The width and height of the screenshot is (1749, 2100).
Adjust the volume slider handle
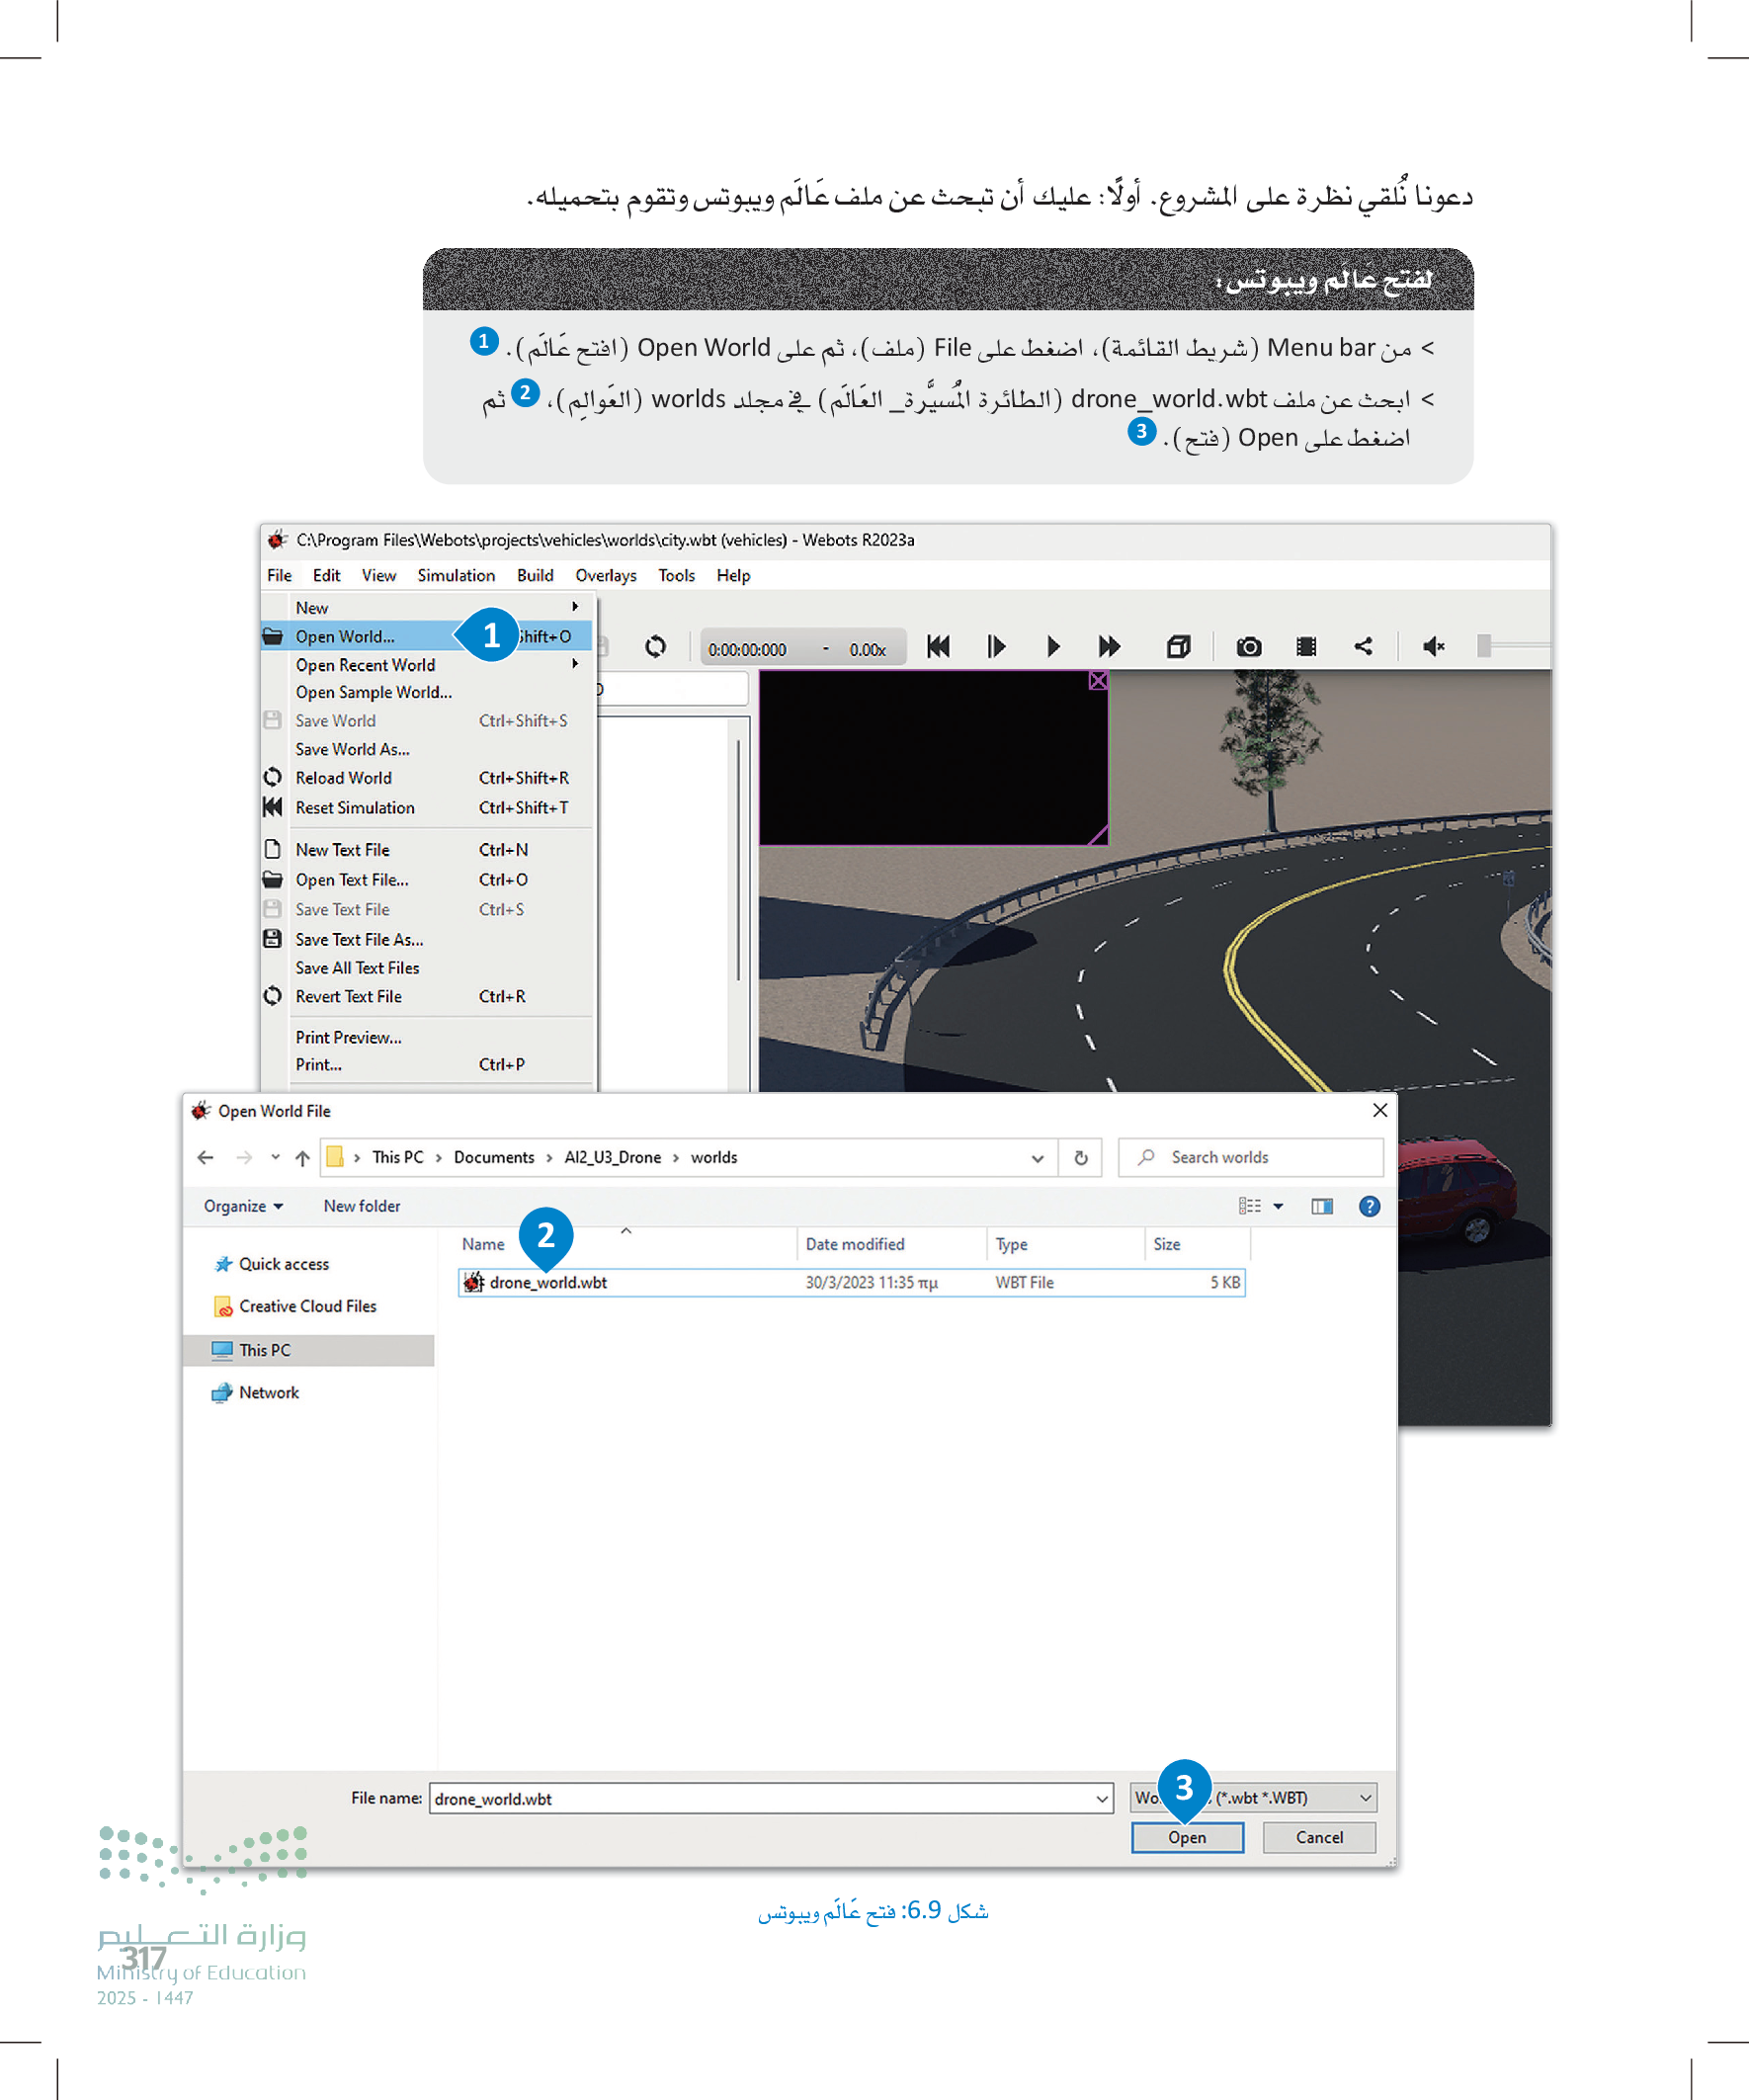coord(1484,647)
